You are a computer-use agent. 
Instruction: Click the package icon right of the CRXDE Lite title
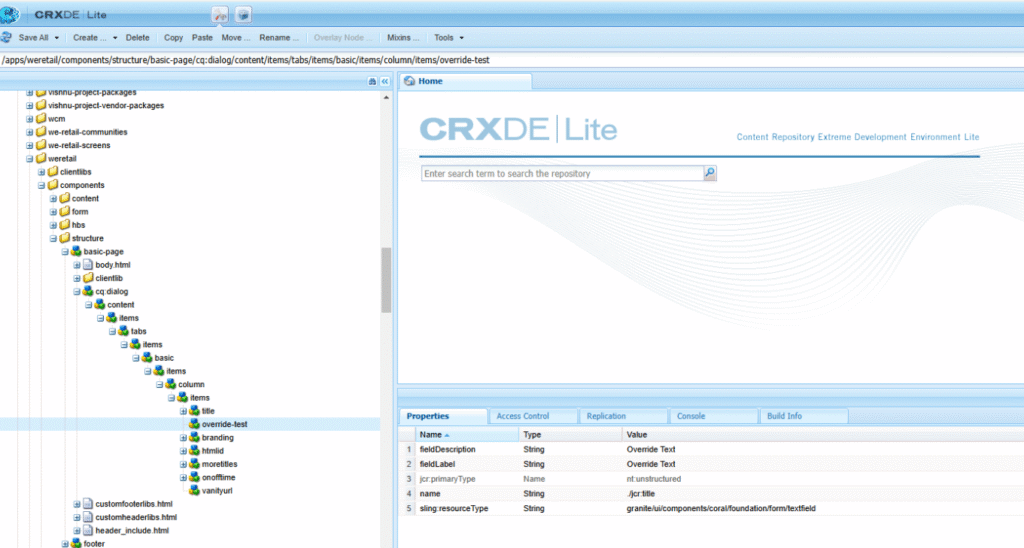pyautogui.click(x=243, y=14)
